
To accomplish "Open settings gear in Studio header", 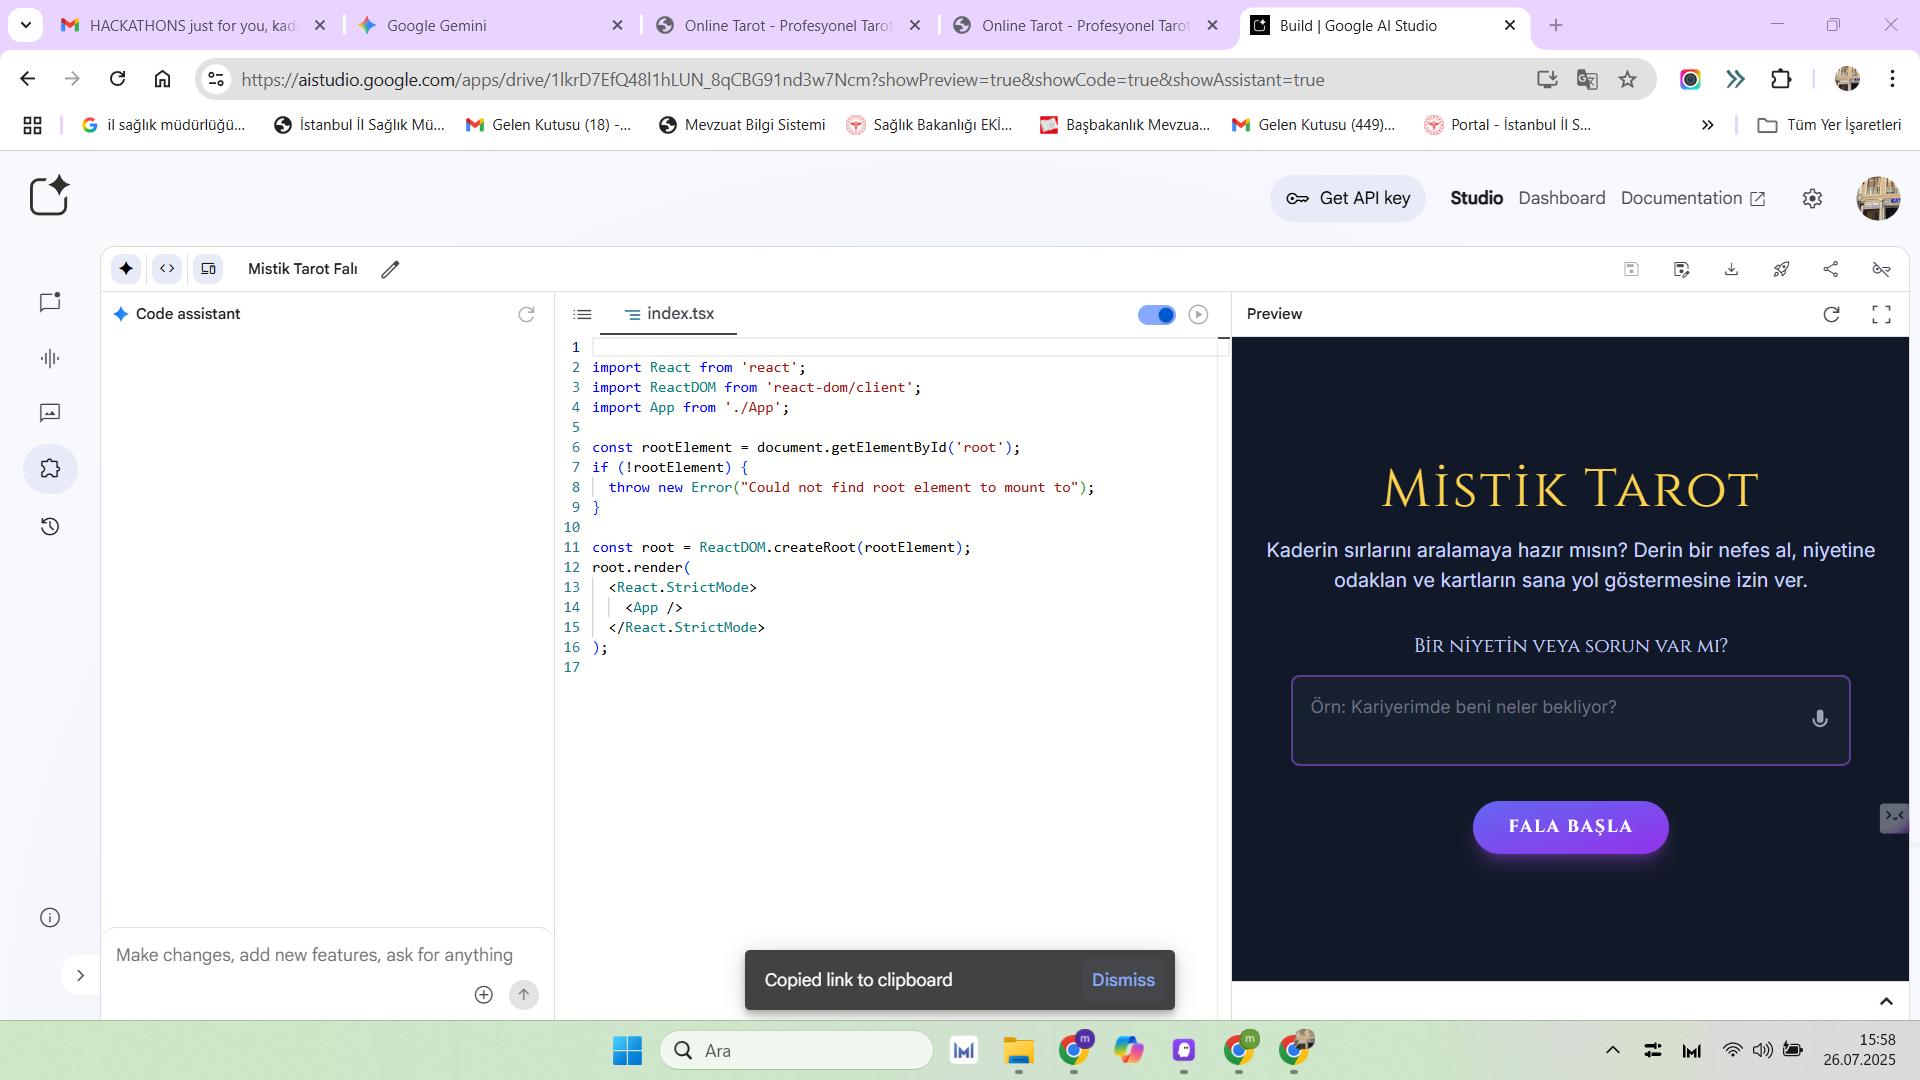I will [1812, 198].
